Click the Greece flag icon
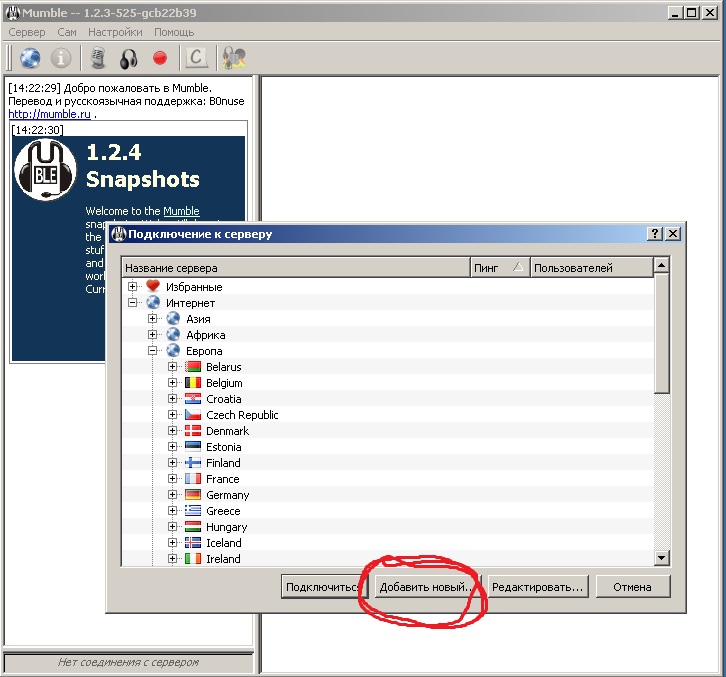 click(193, 511)
